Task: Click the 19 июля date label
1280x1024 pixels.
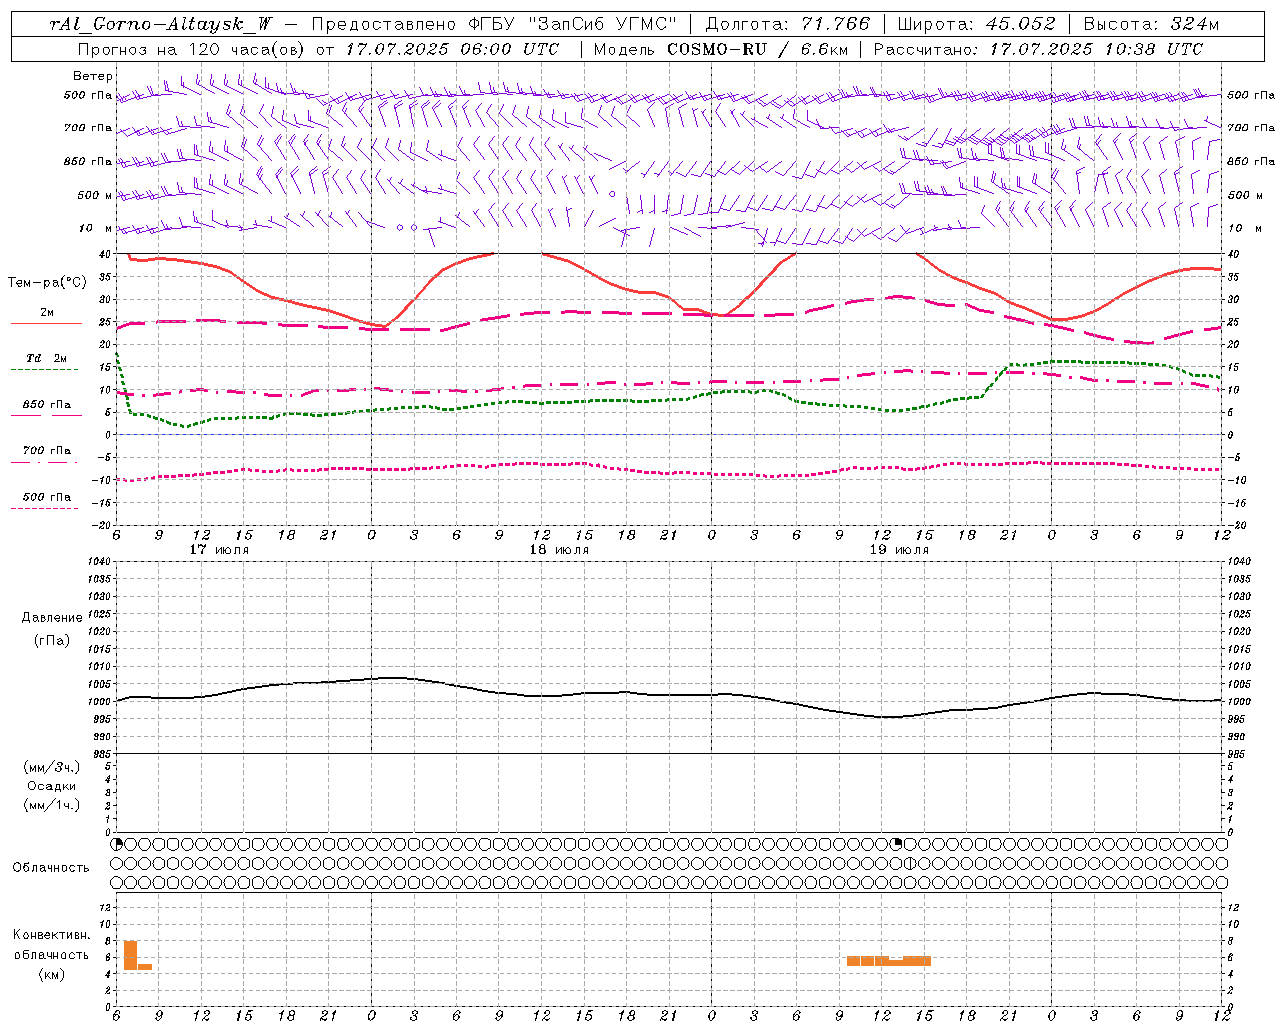Action: [898, 550]
